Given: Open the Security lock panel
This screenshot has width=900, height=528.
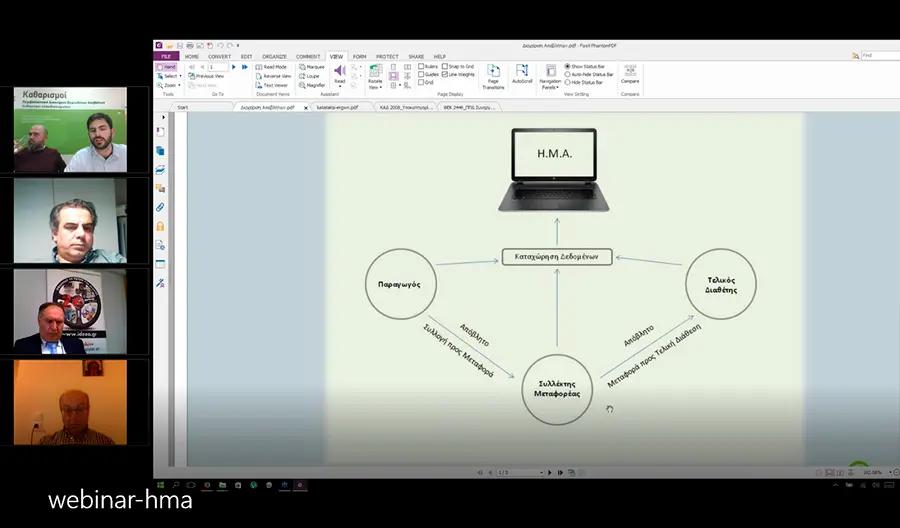Looking at the screenshot, I should point(160,227).
